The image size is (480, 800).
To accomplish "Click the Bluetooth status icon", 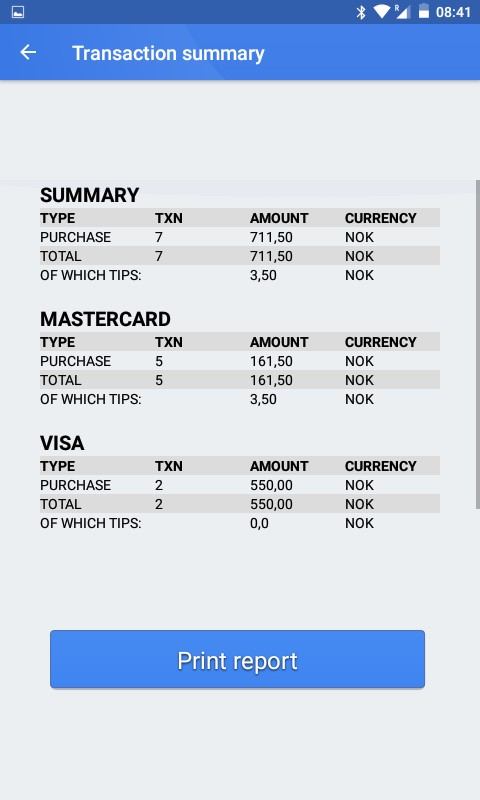I will 361,12.
